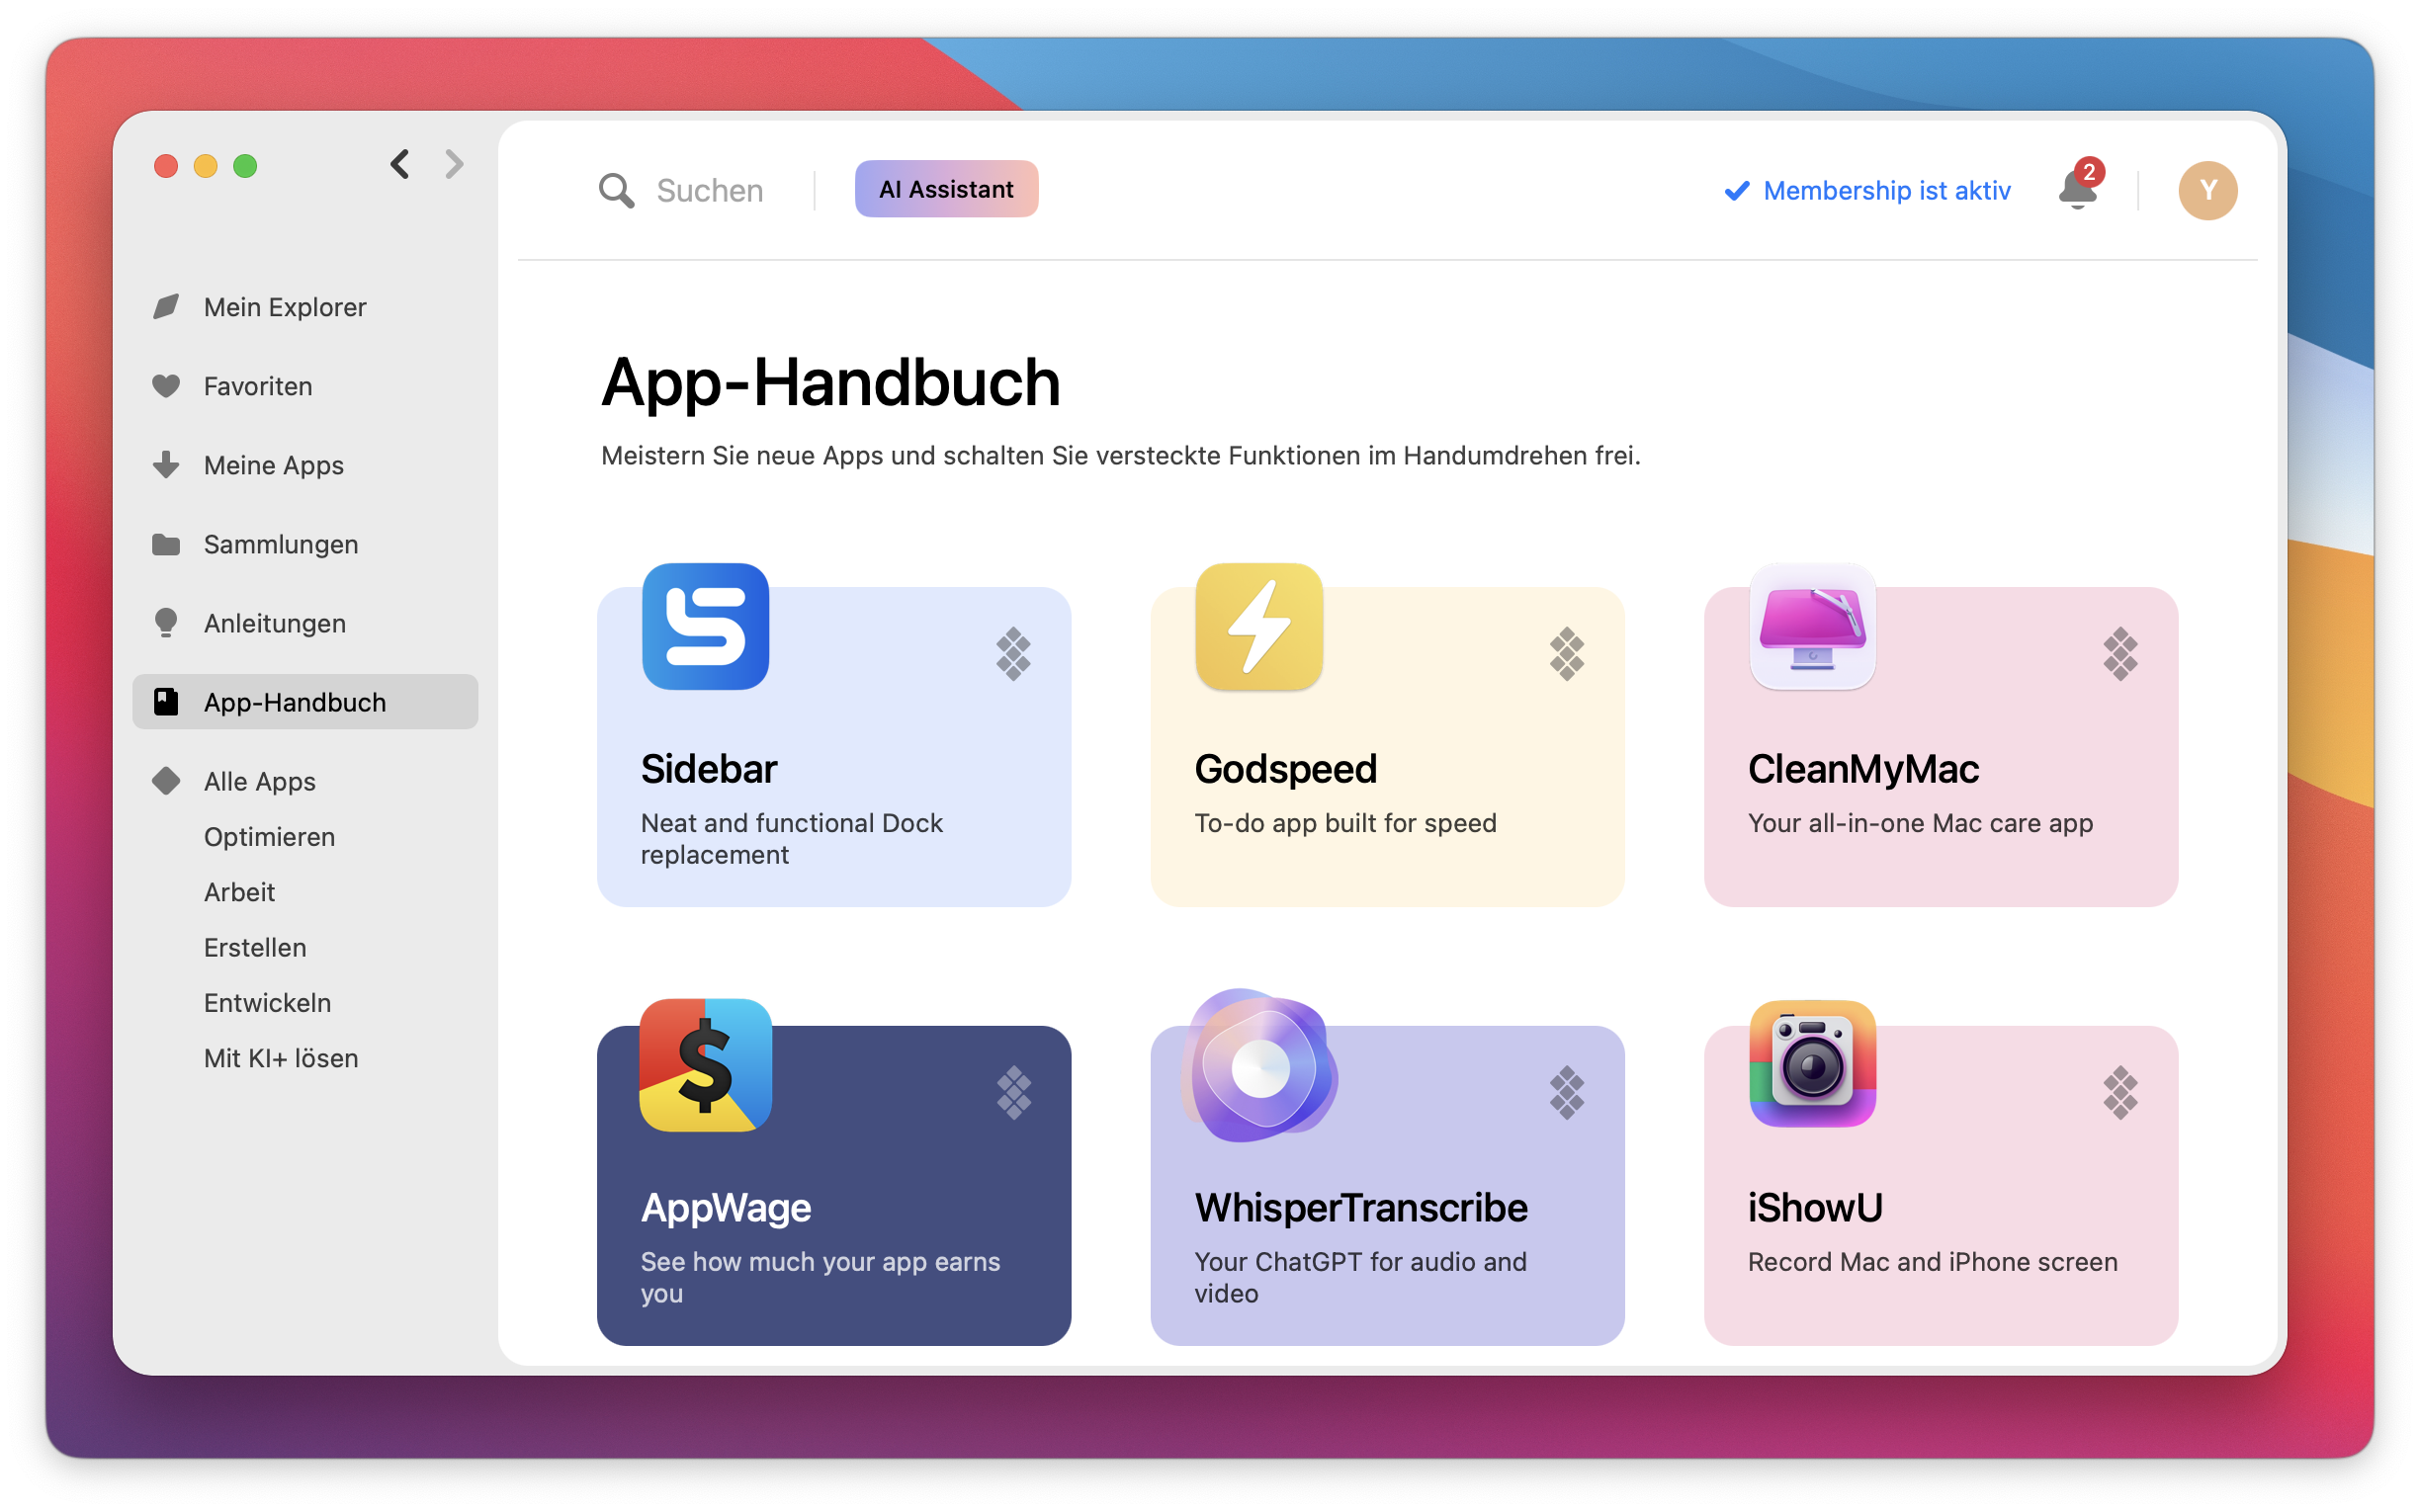Select the Arbeit category
This screenshot has height=1512, width=2420.
(x=239, y=892)
